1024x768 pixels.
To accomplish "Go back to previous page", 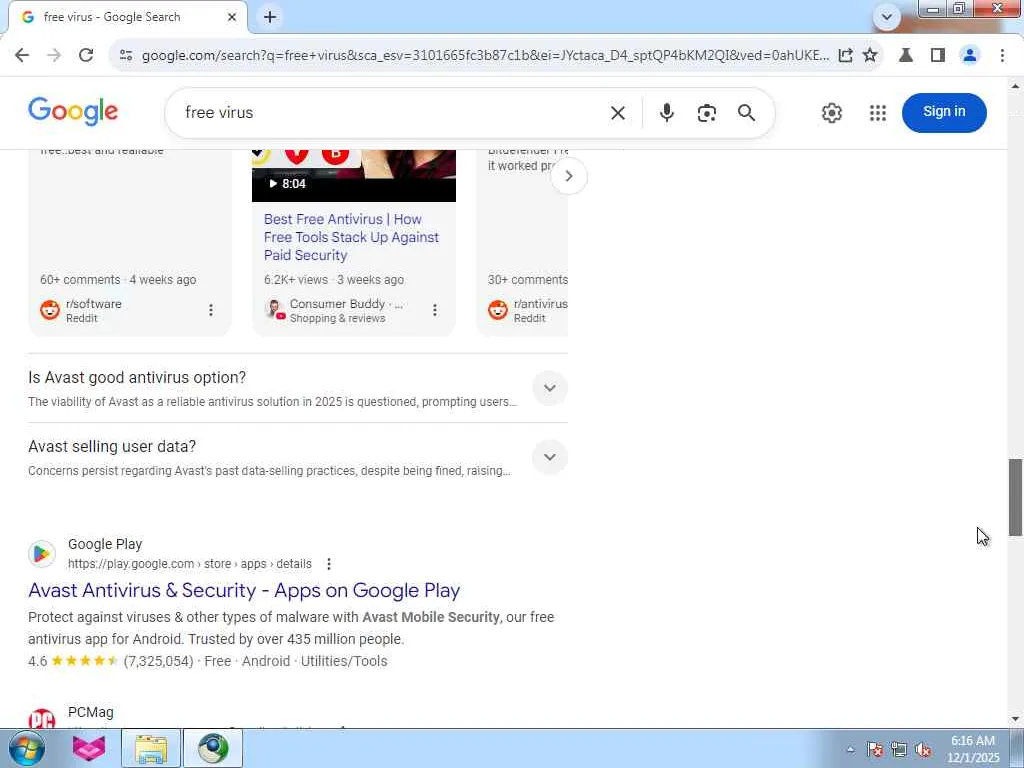I will [22, 56].
